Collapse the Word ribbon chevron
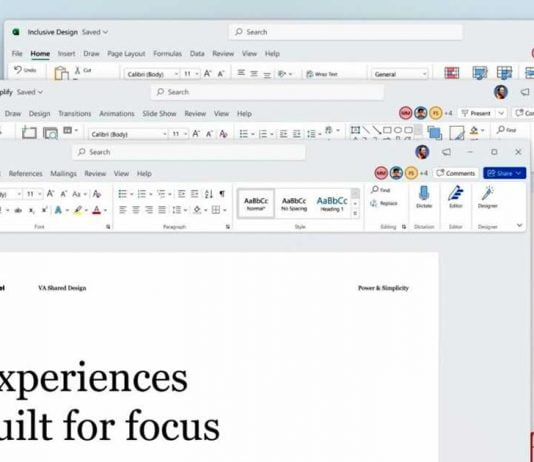Image resolution: width=534 pixels, height=462 pixels. point(519,225)
